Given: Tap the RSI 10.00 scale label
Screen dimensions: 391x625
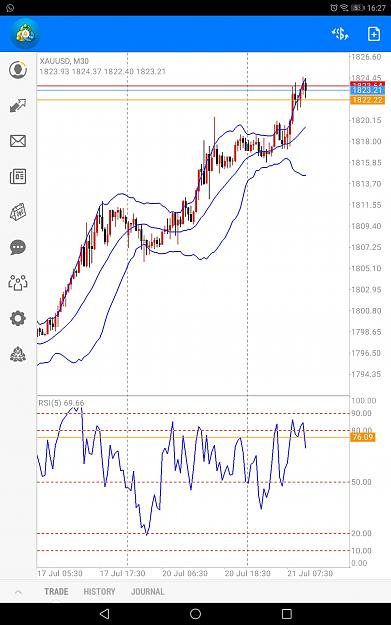Looking at the screenshot, I should [361, 550].
